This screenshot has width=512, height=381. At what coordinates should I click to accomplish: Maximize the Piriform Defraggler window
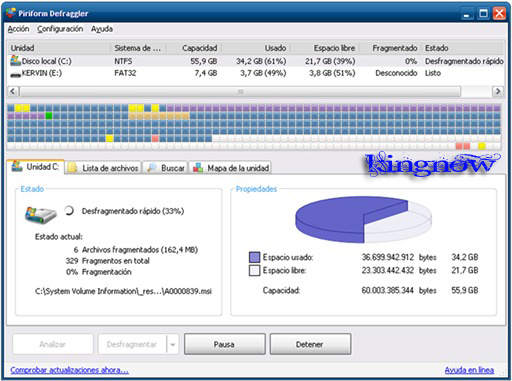(x=483, y=14)
